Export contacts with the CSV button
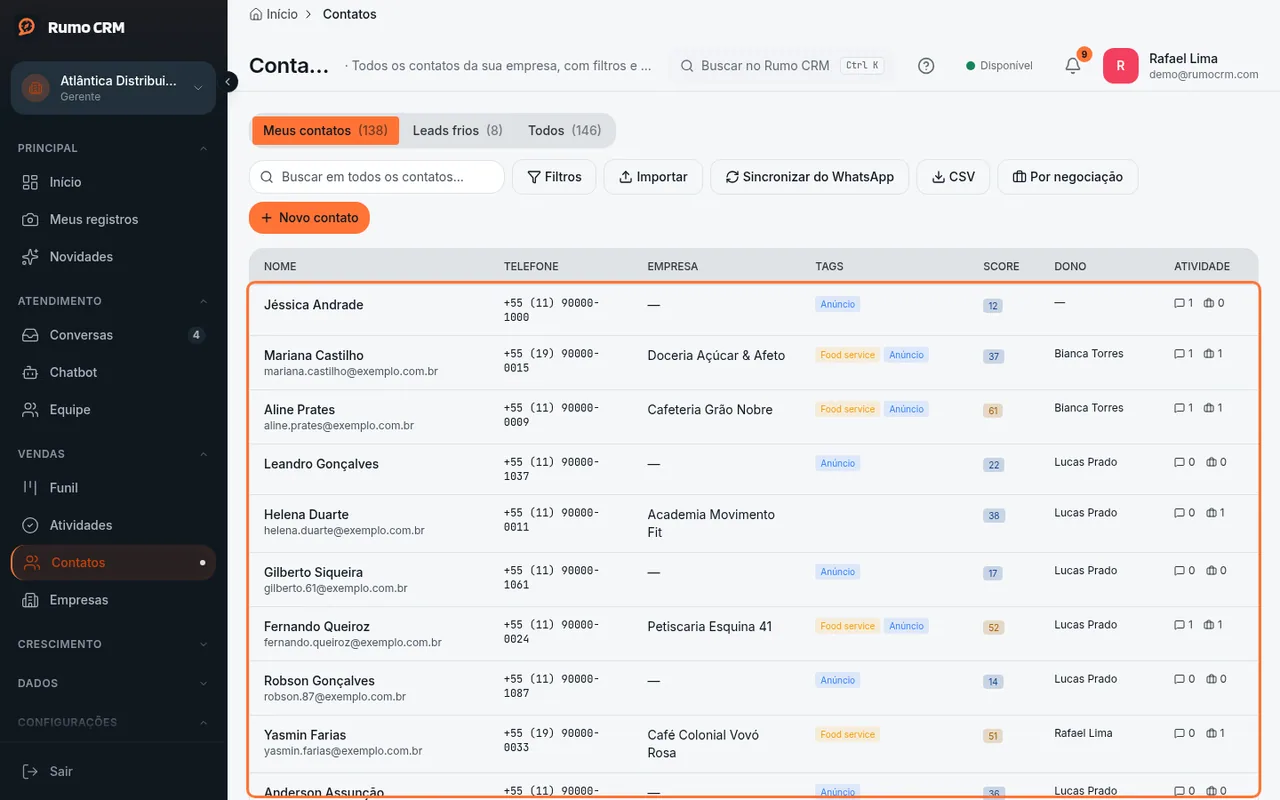The height and width of the screenshot is (800, 1280). [x=953, y=177]
